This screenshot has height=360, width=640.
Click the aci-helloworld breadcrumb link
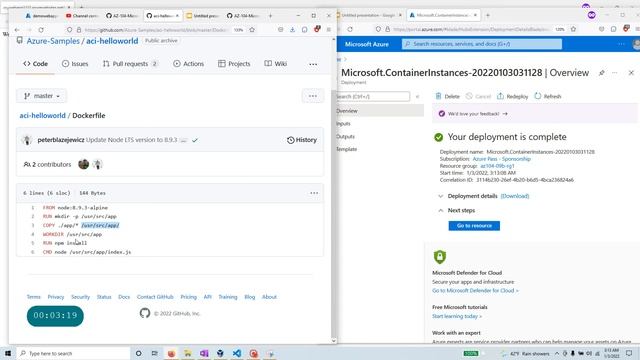point(42,116)
